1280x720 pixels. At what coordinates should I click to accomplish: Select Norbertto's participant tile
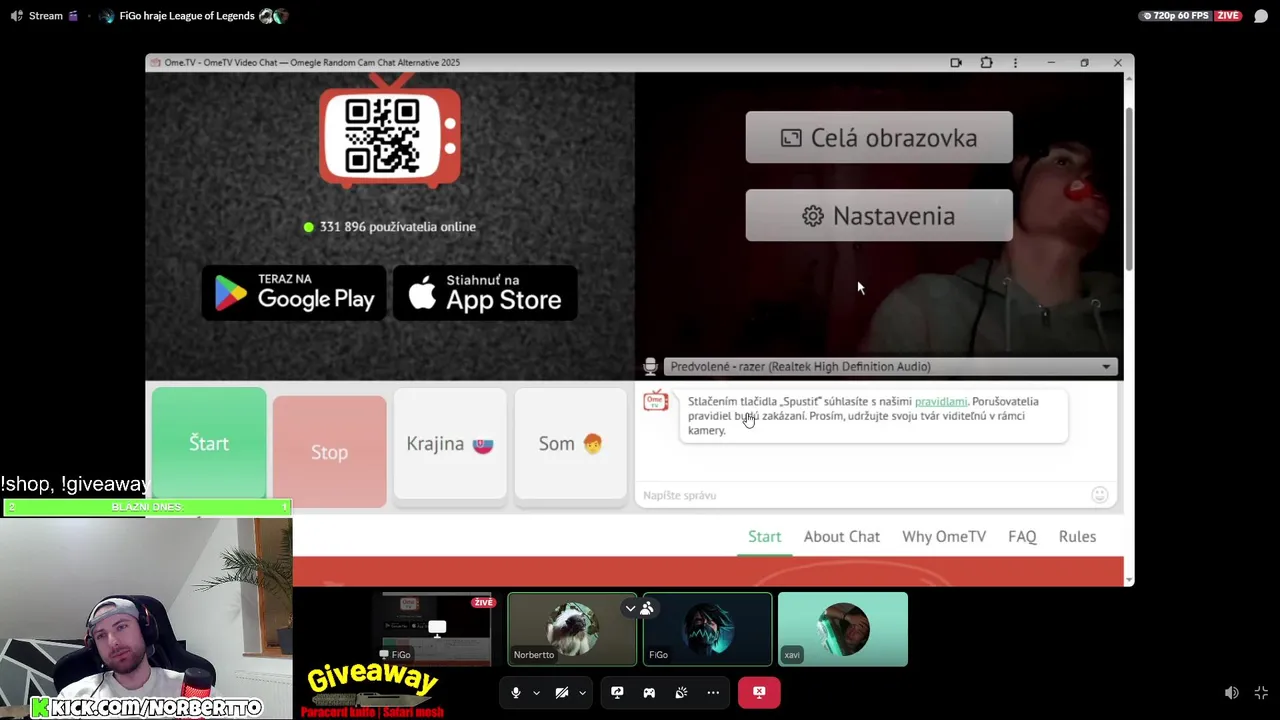[572, 629]
